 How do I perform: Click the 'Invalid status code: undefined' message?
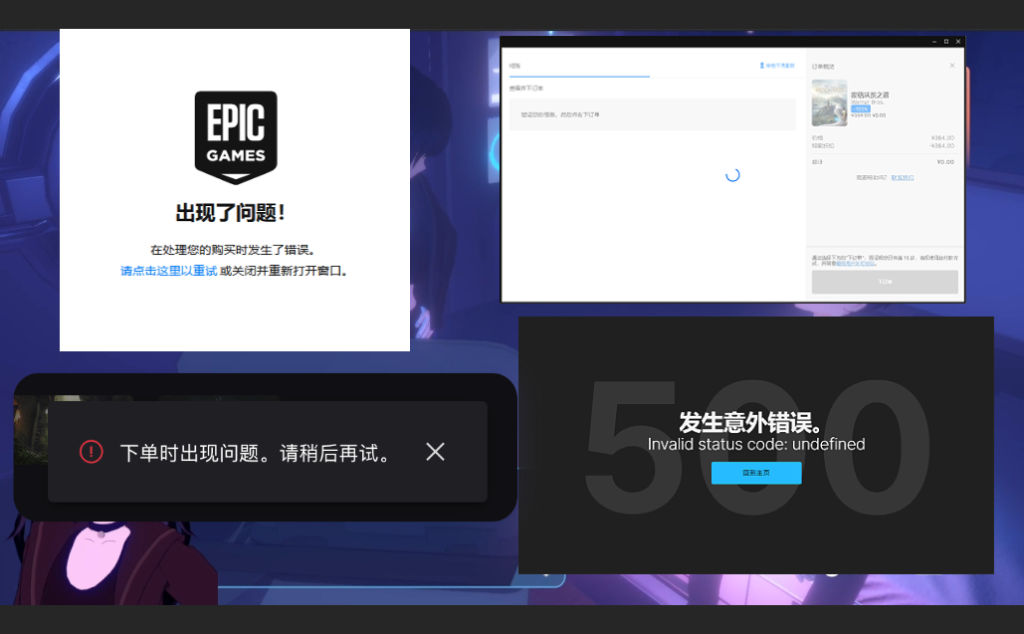pos(756,444)
